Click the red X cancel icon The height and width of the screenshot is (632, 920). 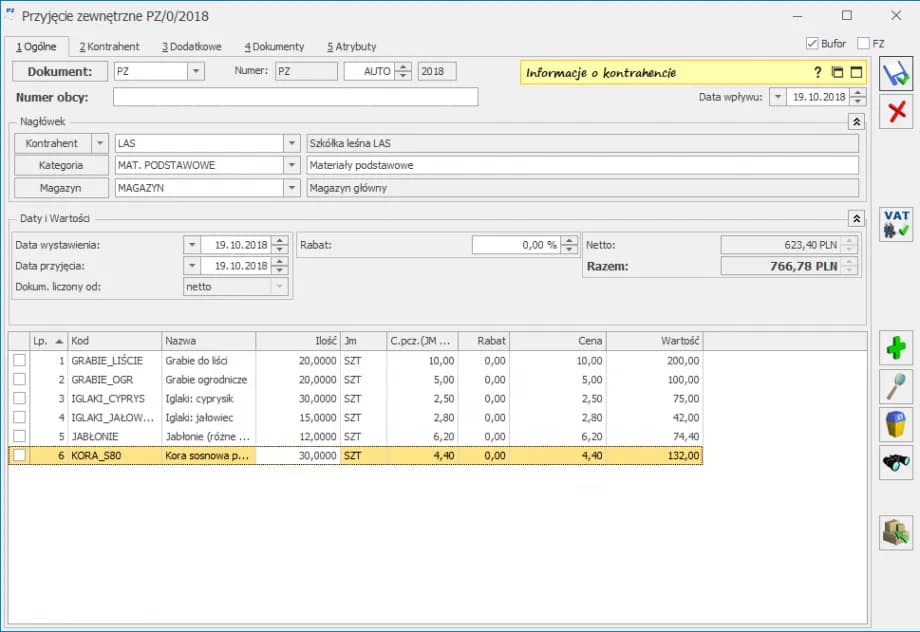click(x=895, y=112)
